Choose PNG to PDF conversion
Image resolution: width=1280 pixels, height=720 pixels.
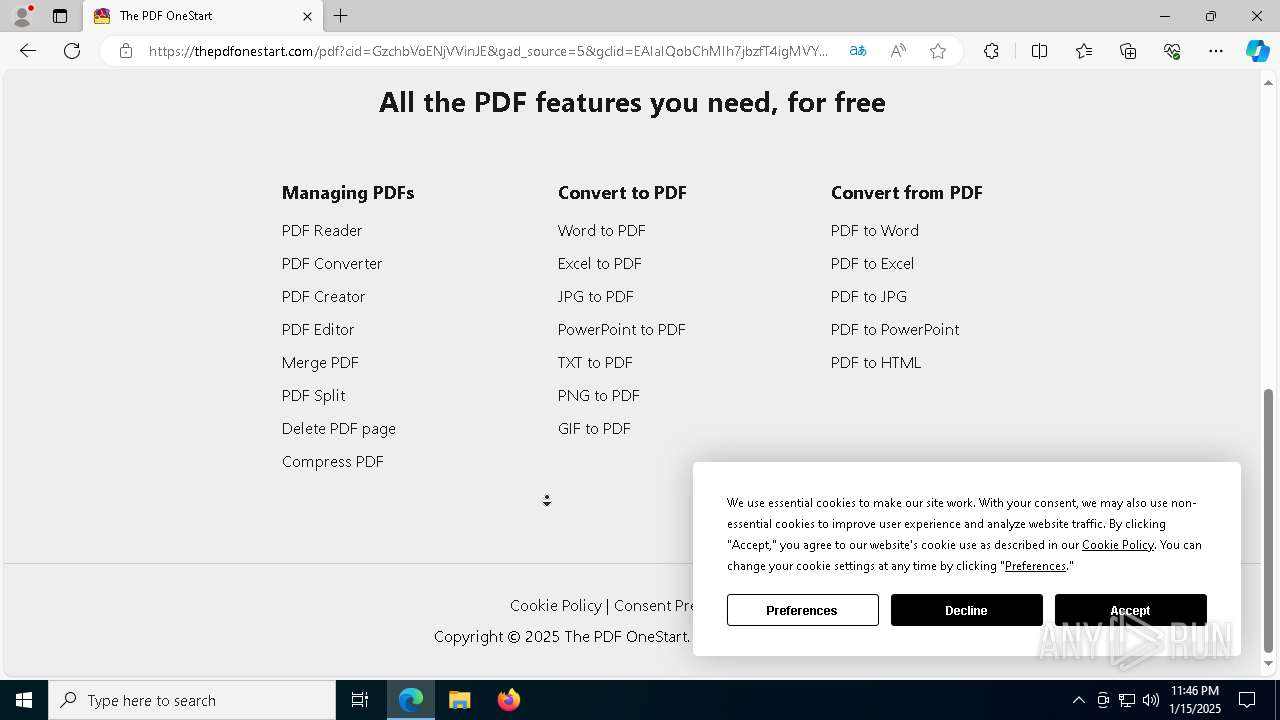(x=599, y=395)
